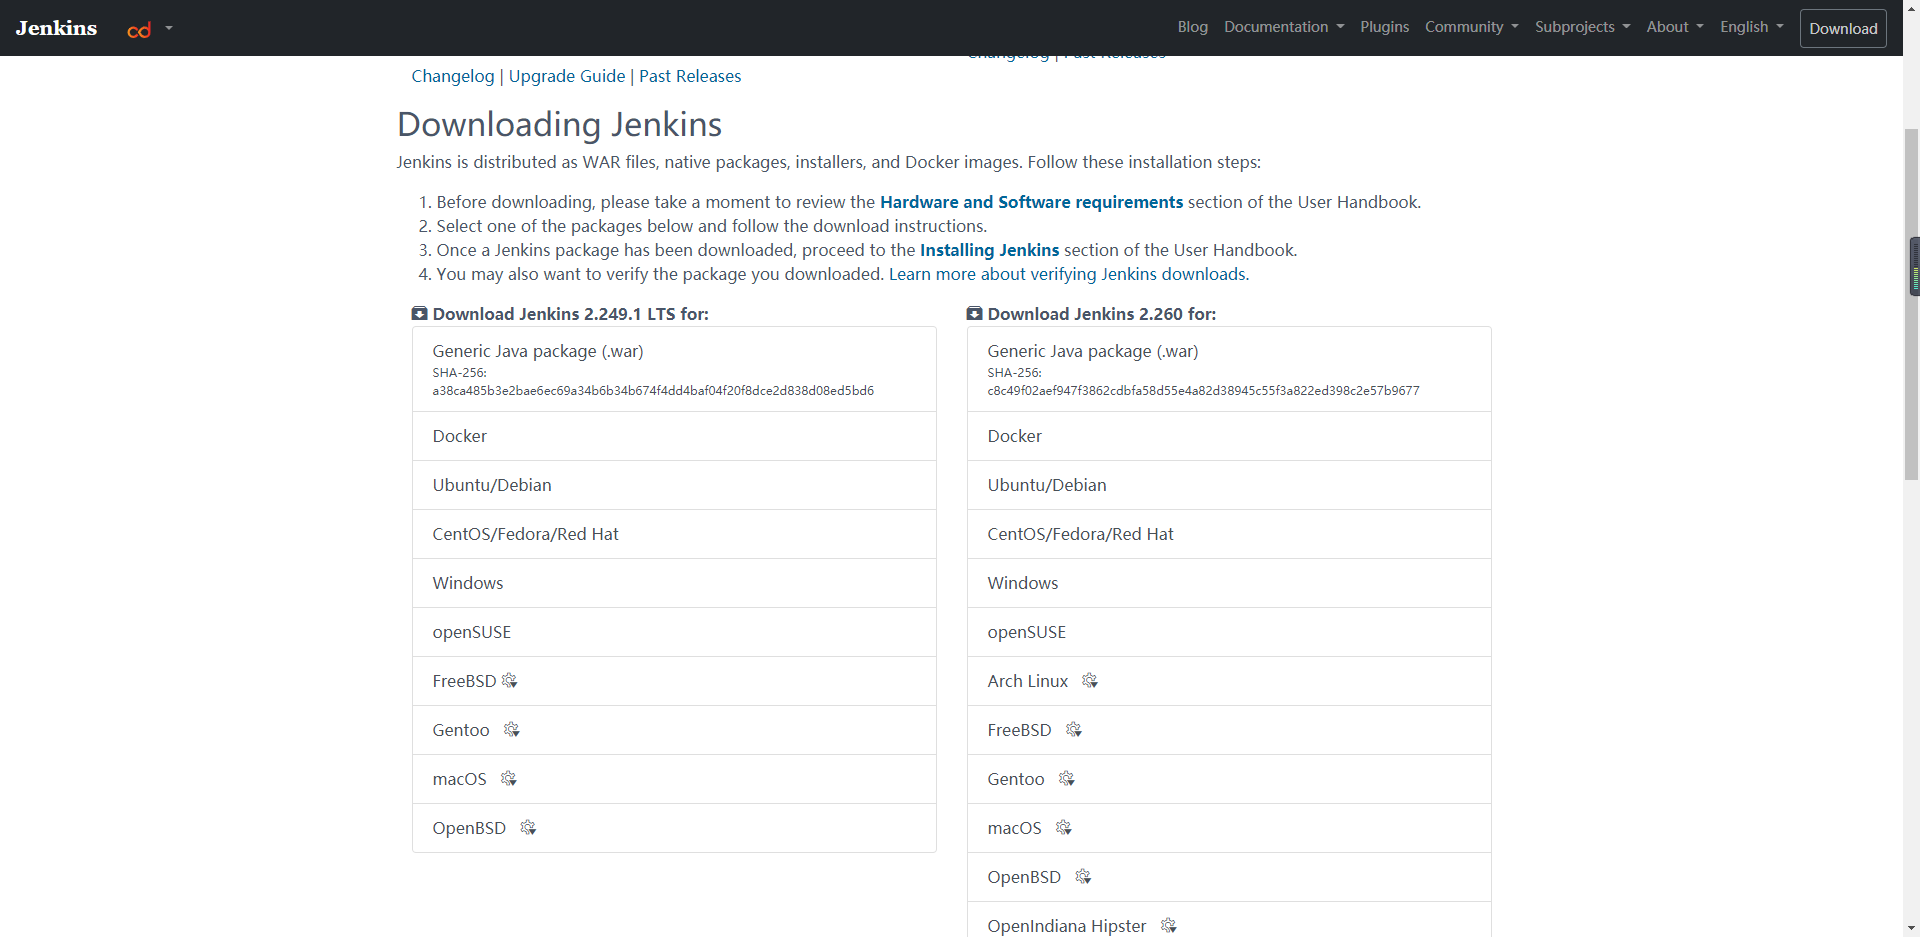Open Gentoo package under Jenkins 2.249.1 LTS
The height and width of the screenshot is (937, 1920).
click(674, 730)
